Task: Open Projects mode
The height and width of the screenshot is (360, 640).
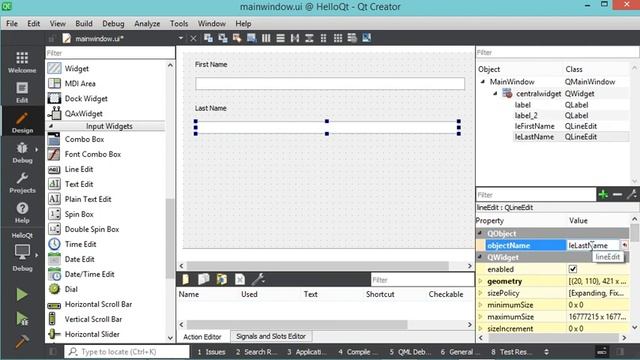Action: pyautogui.click(x=22, y=182)
